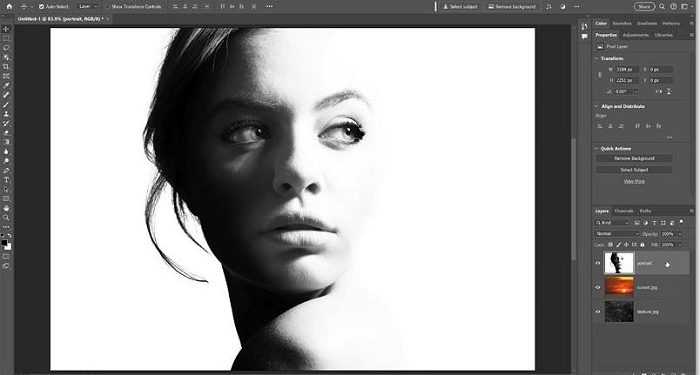Switch to the Swatches tab

click(622, 23)
